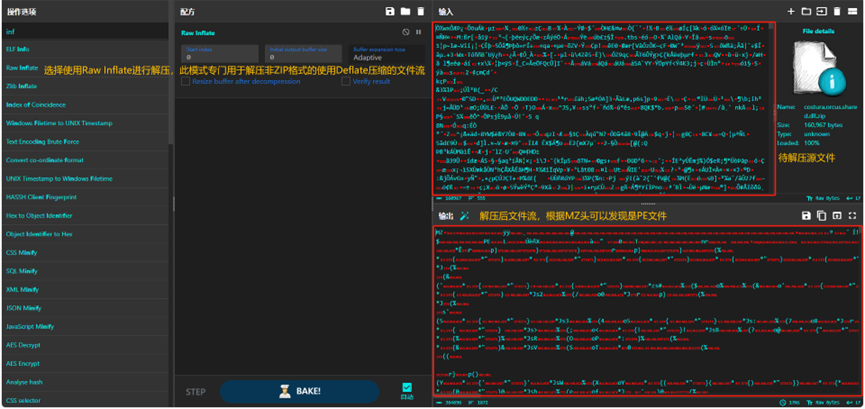Image resolution: width=865 pixels, height=409 pixels.
Task: Replace the input with the output
Action: point(837,215)
